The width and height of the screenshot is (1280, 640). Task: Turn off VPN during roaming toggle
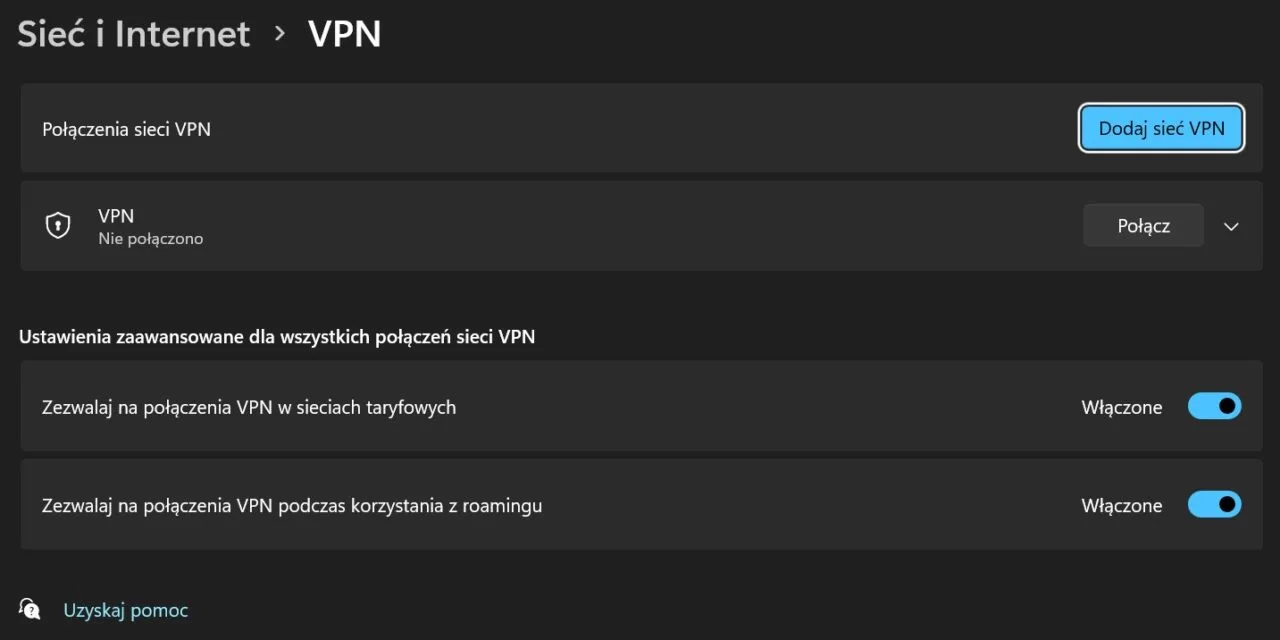click(x=1214, y=504)
